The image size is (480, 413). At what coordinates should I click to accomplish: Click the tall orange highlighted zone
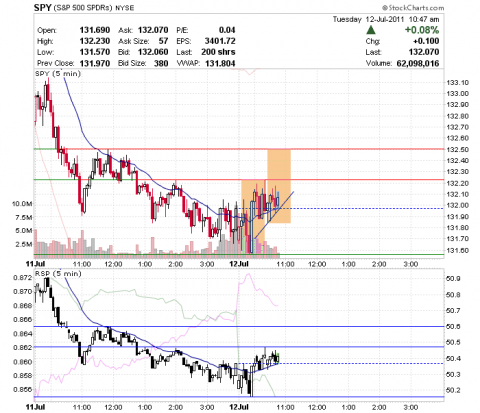pos(279,186)
